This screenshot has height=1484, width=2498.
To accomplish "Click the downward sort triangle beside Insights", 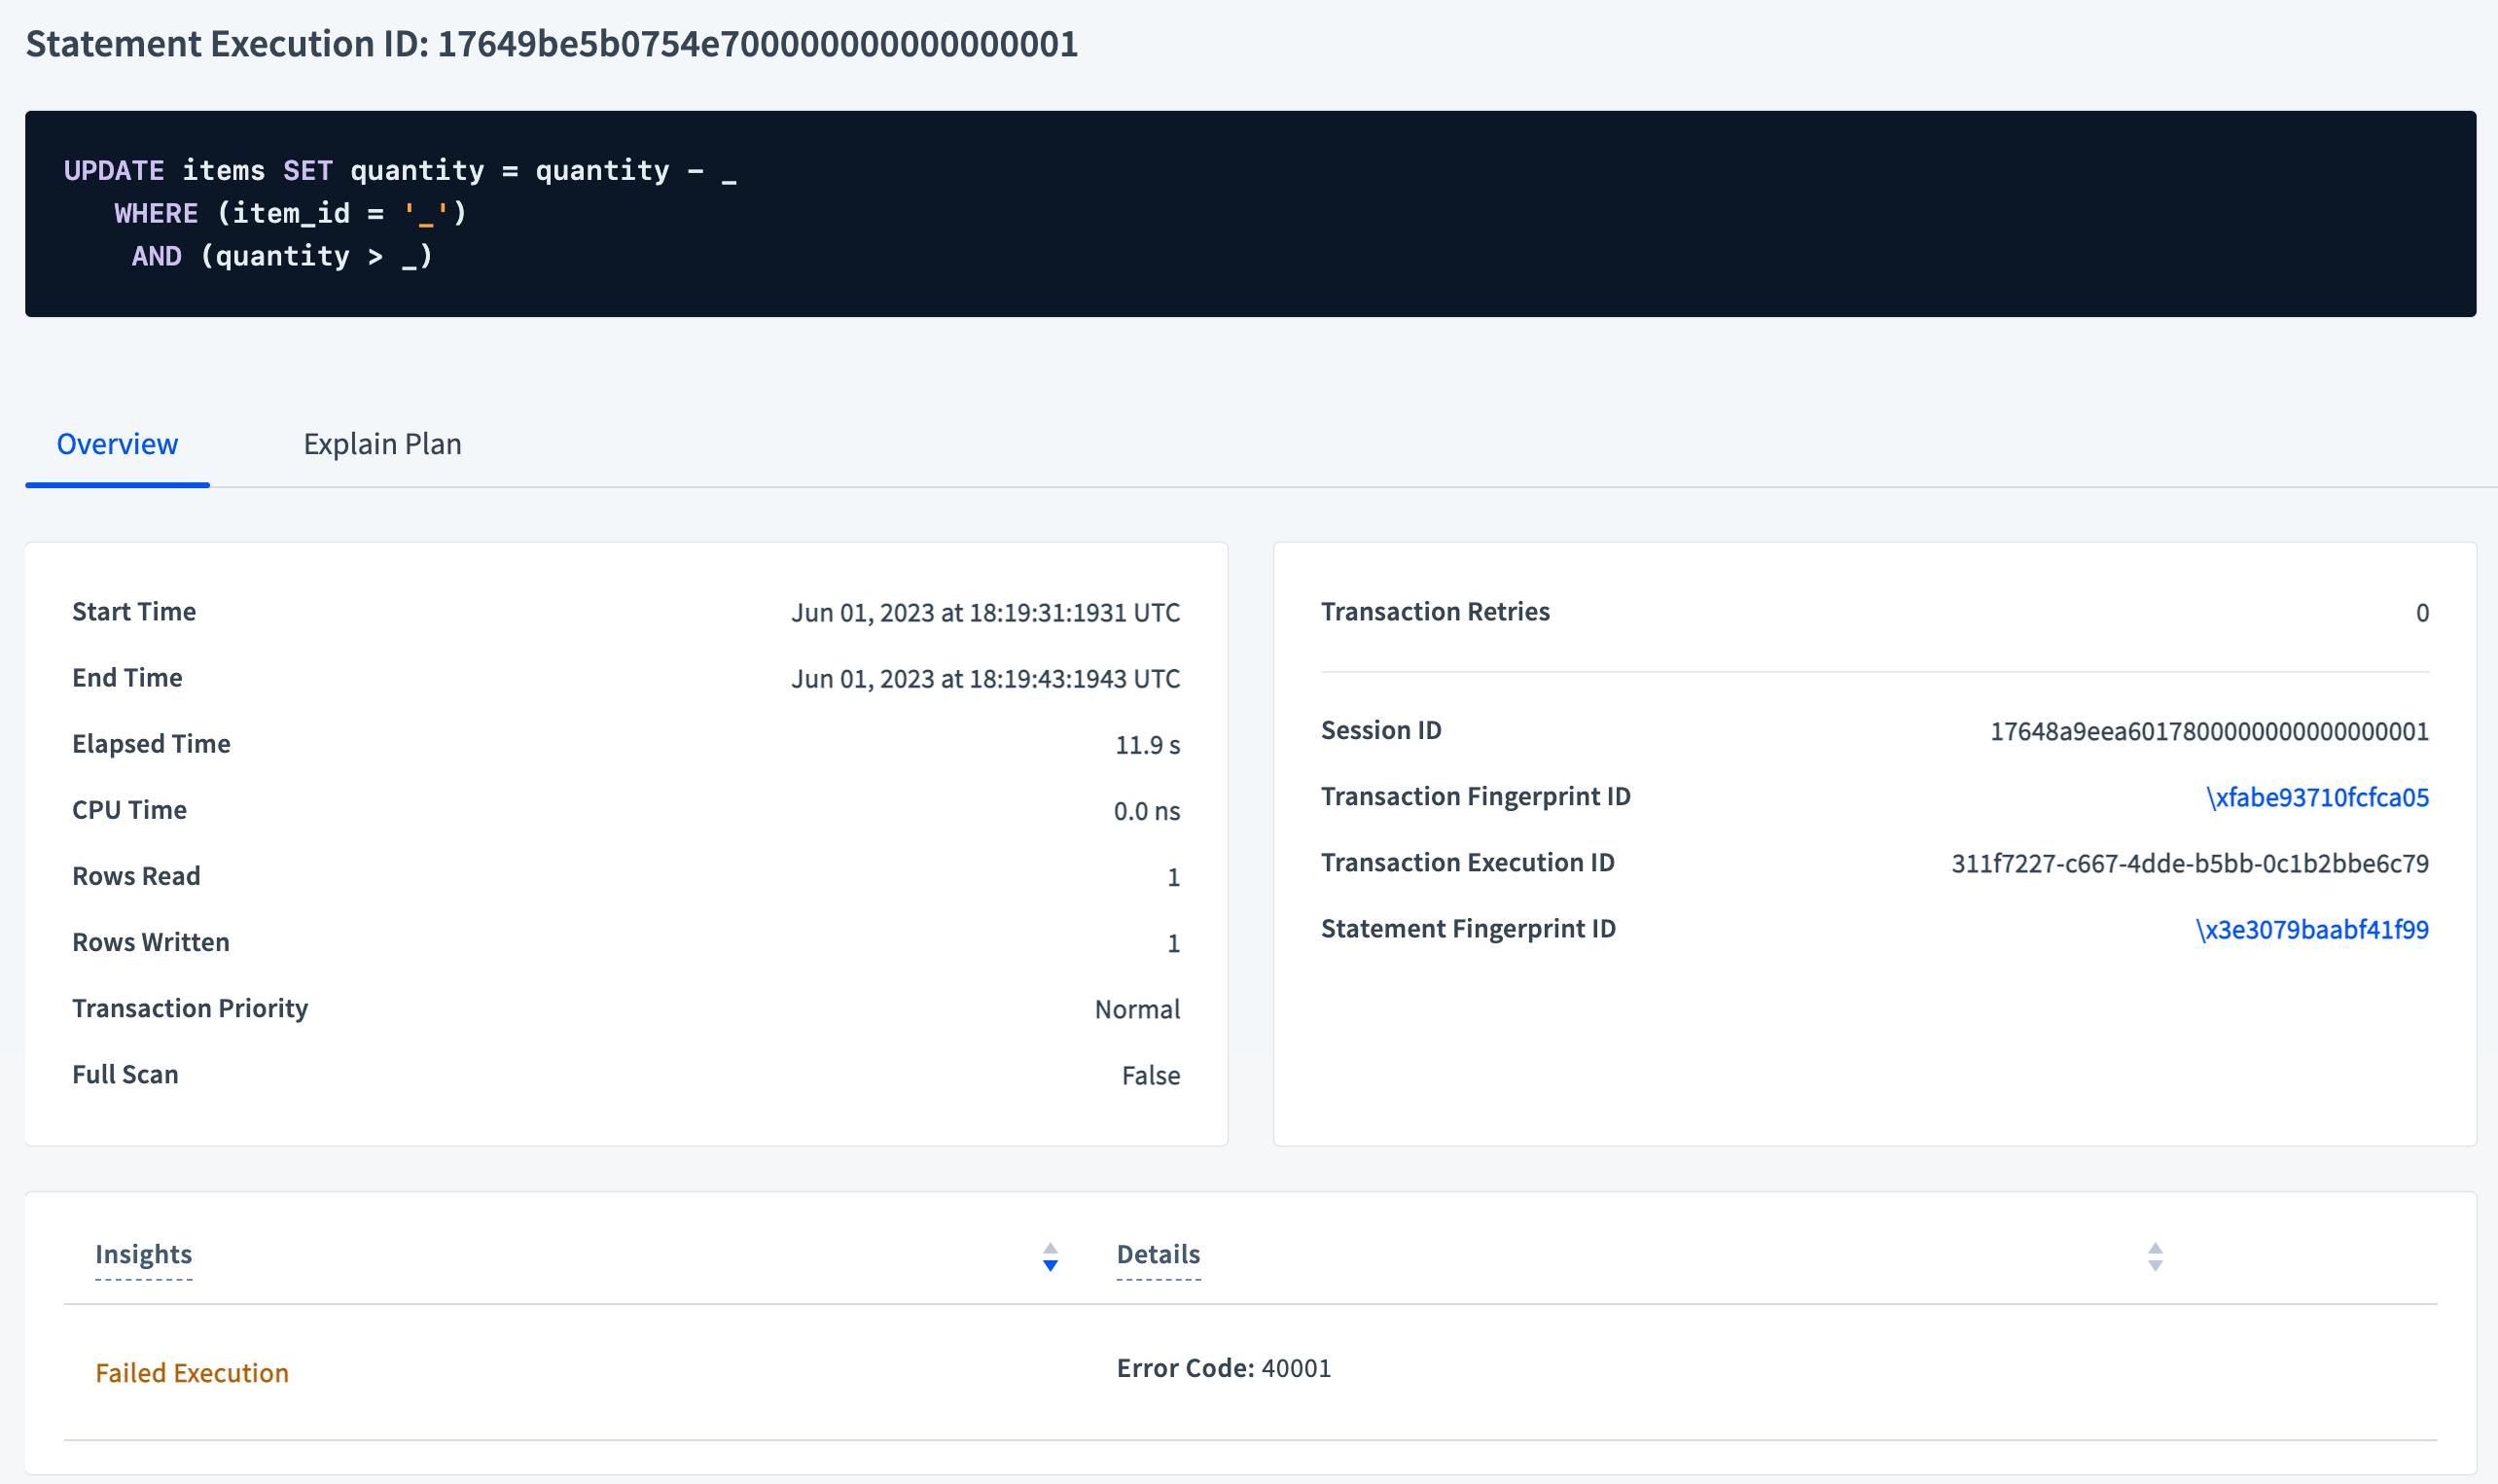I will [1049, 1266].
